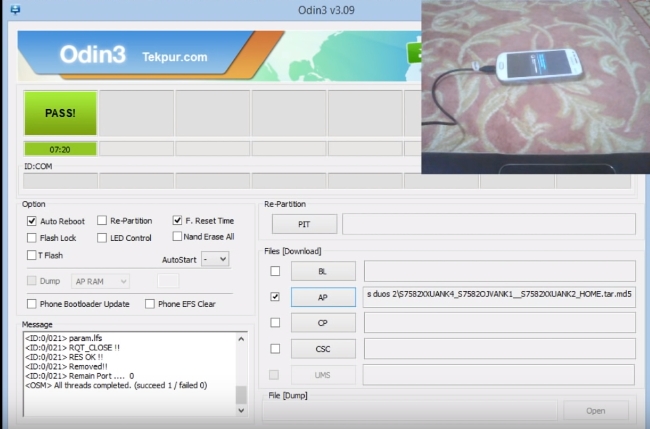Uncheck the F. Reset Time option

[x=177, y=220]
